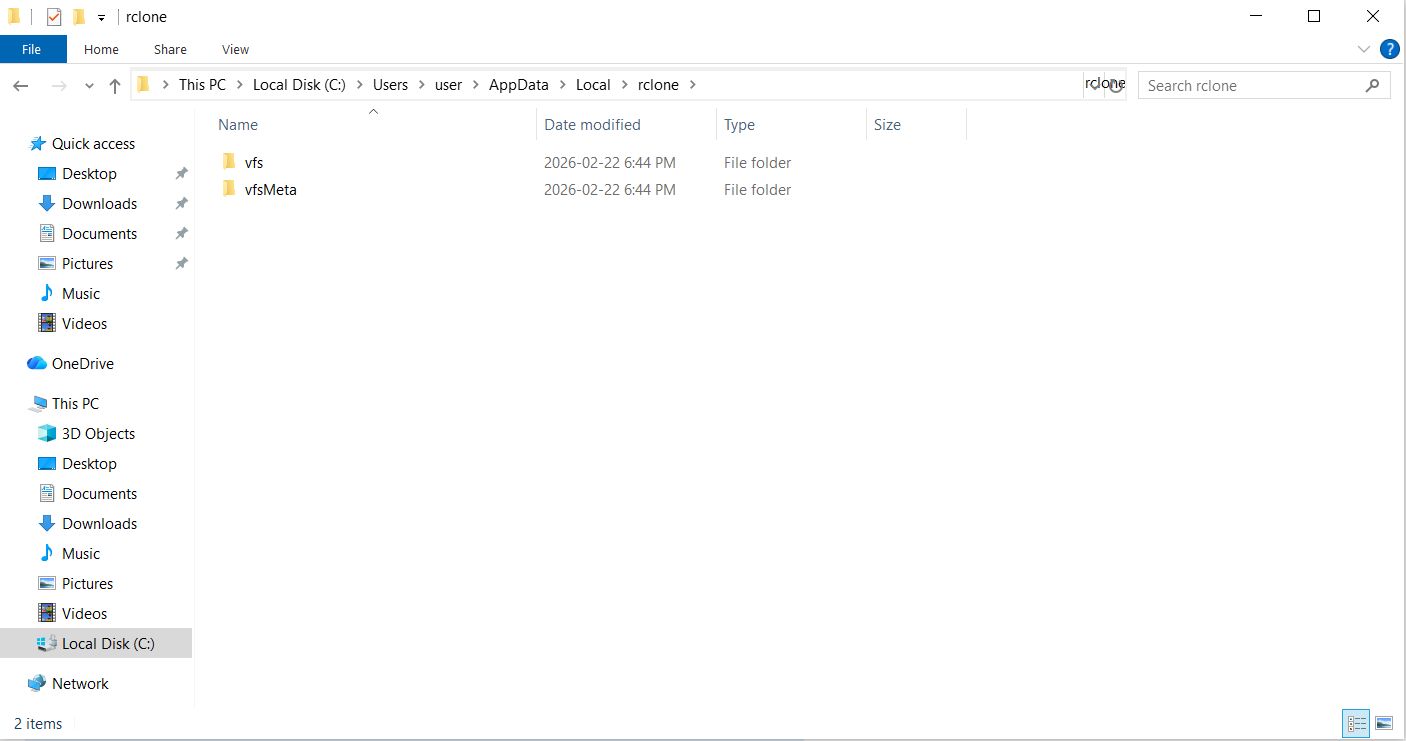The height and width of the screenshot is (741, 1406).
Task: Click the Properties checkmark icon in title bar
Action: 54,17
